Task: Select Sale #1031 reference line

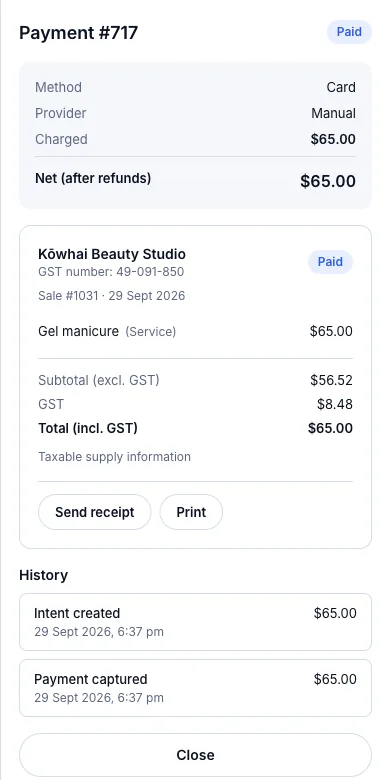Action: [x=111, y=296]
